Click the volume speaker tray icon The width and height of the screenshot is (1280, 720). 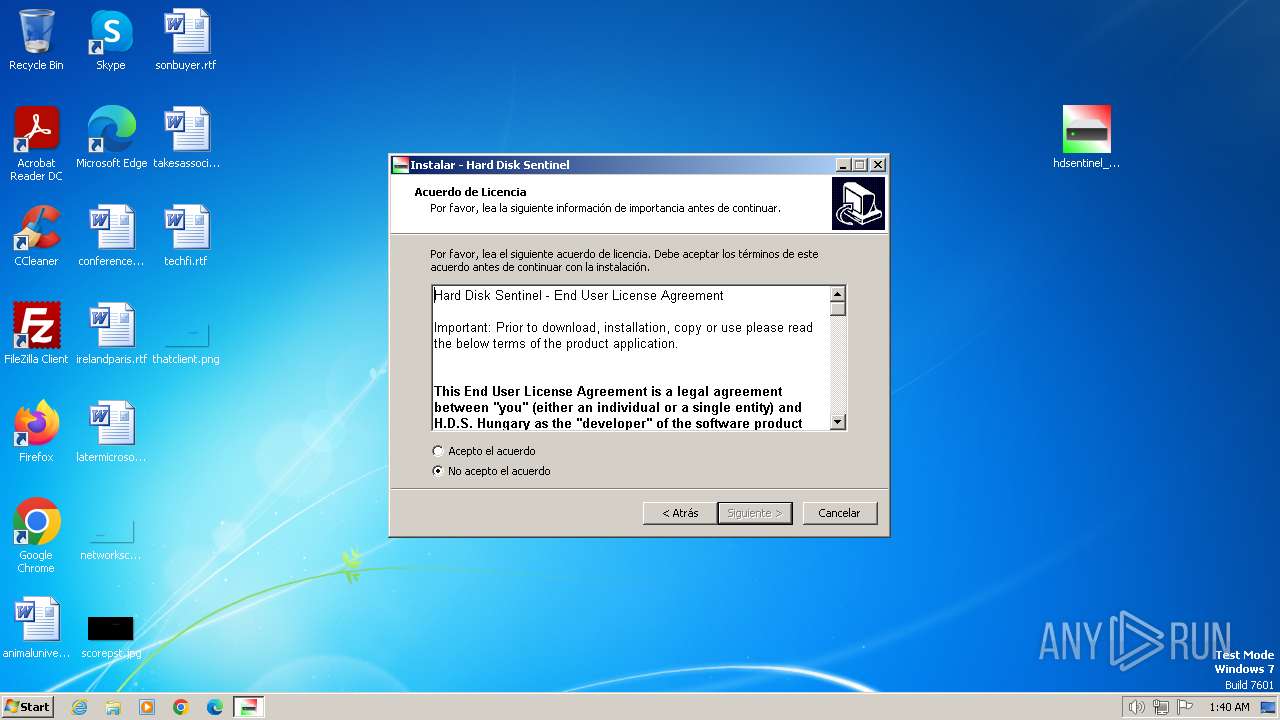click(1136, 707)
